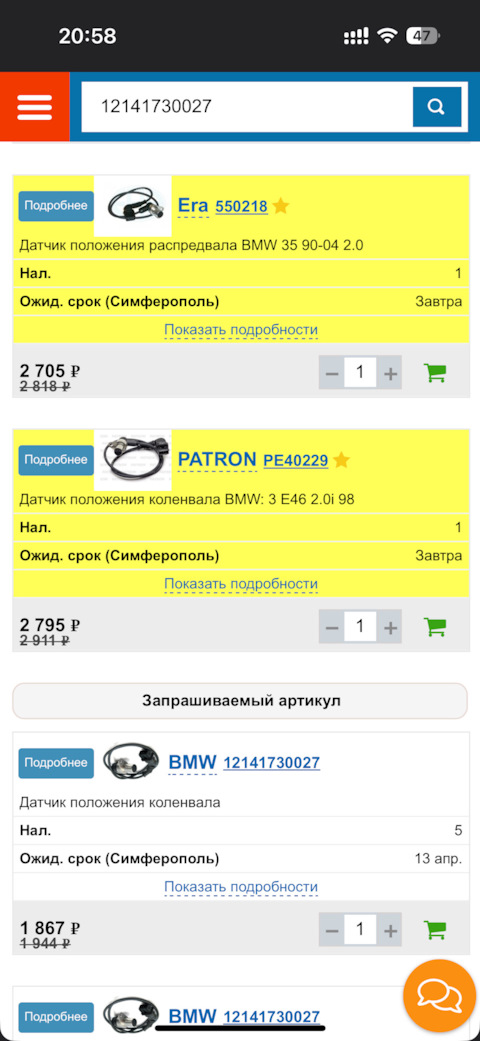Decrease quantity for PATRON PE40229 item
The image size is (480, 1041).
[332, 627]
